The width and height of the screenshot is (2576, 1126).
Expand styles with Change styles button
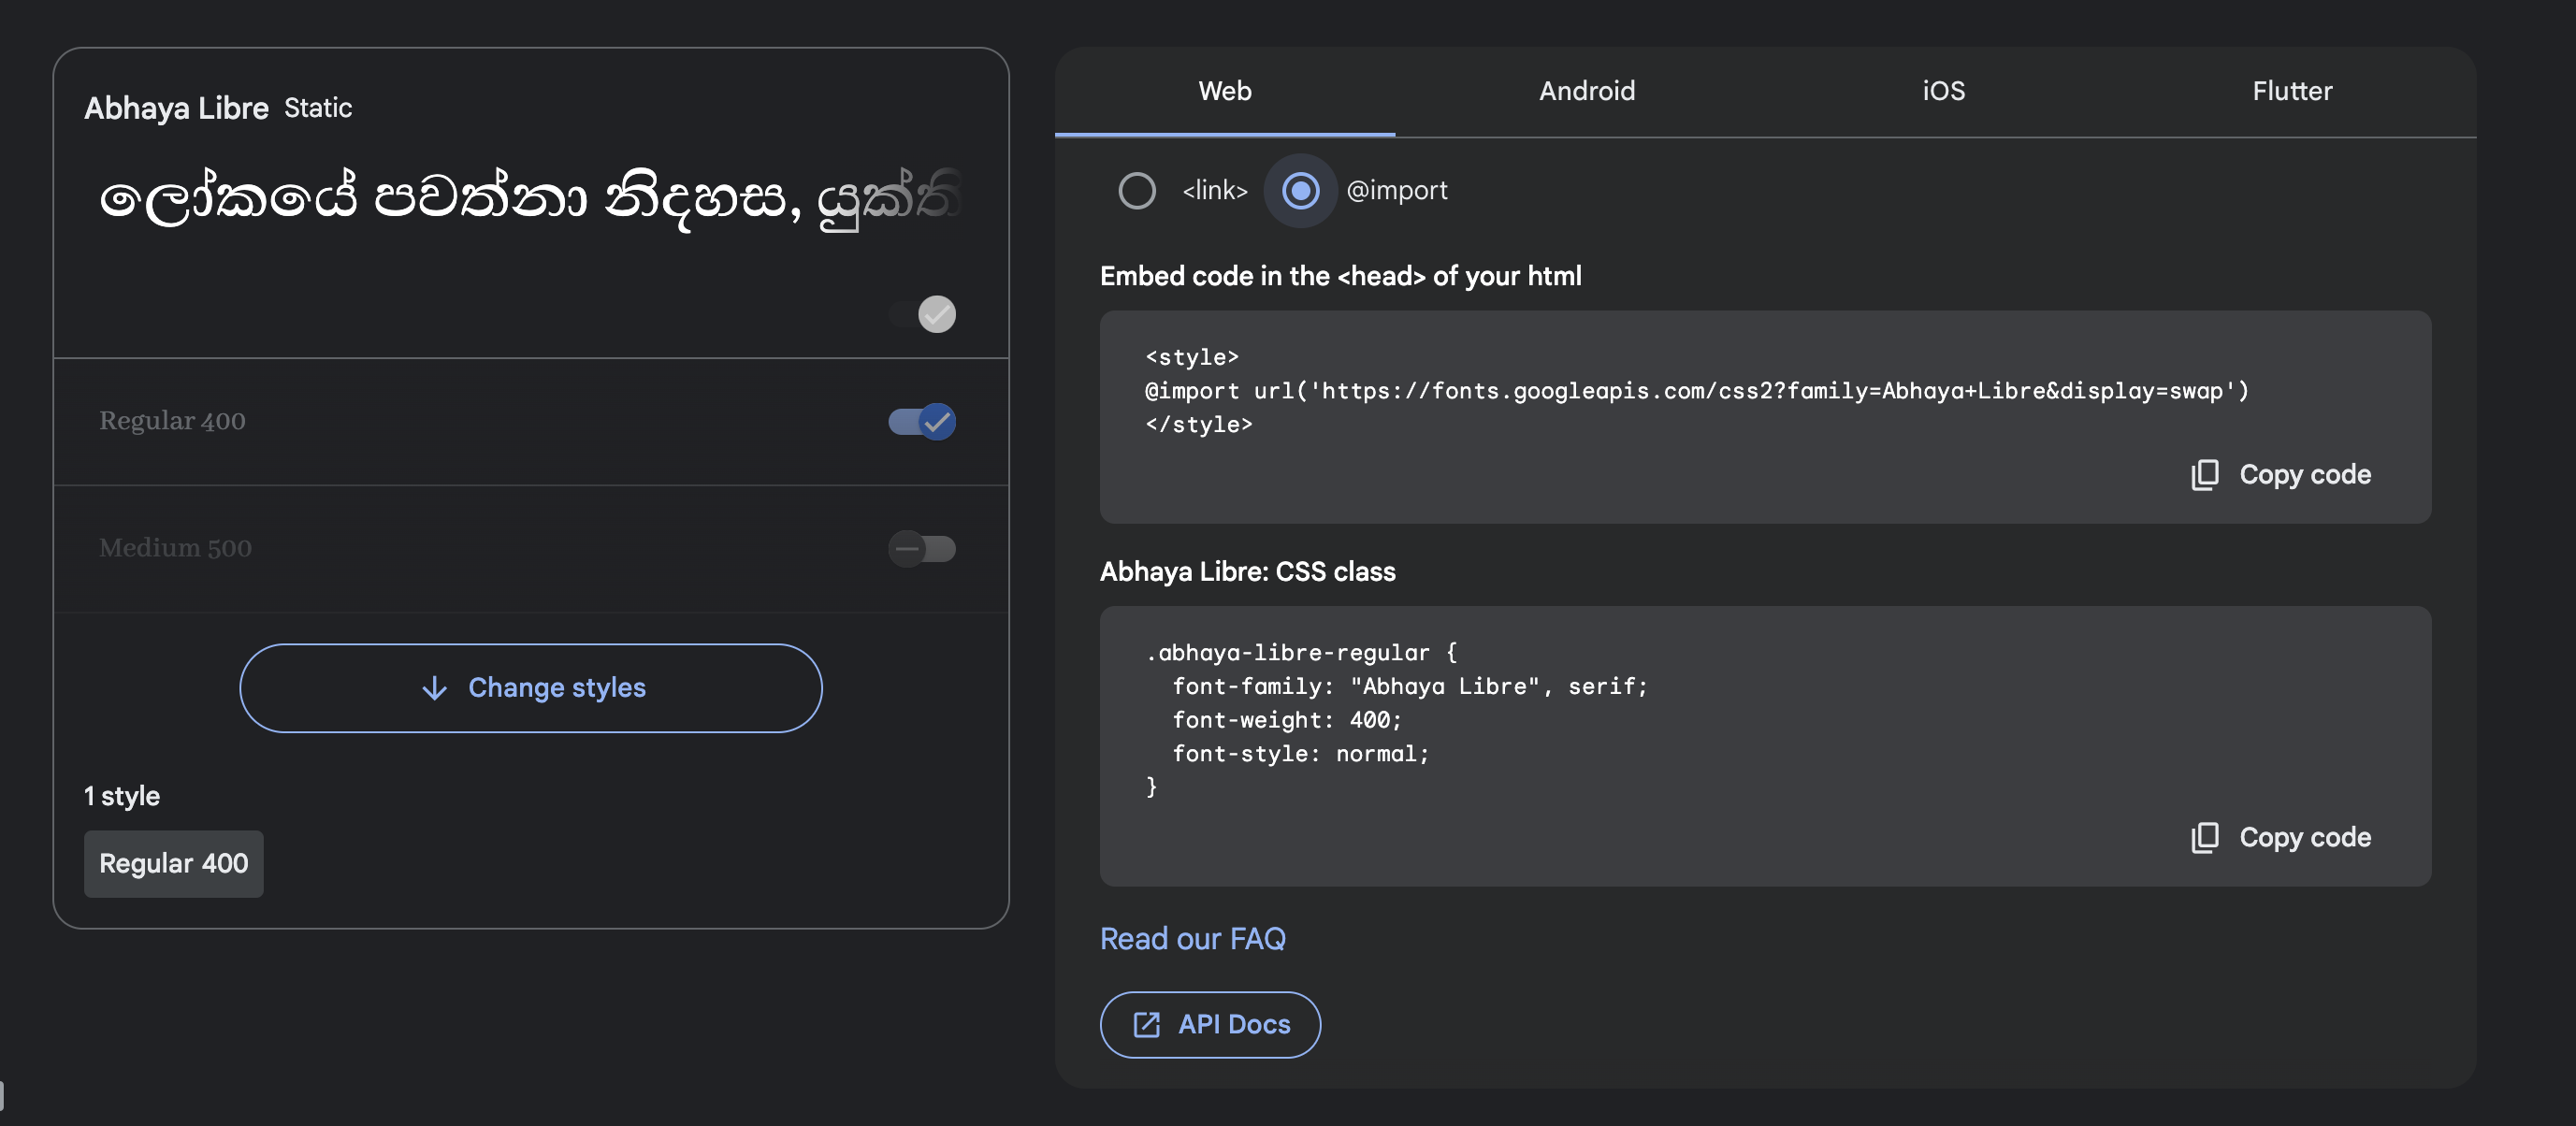(x=530, y=688)
